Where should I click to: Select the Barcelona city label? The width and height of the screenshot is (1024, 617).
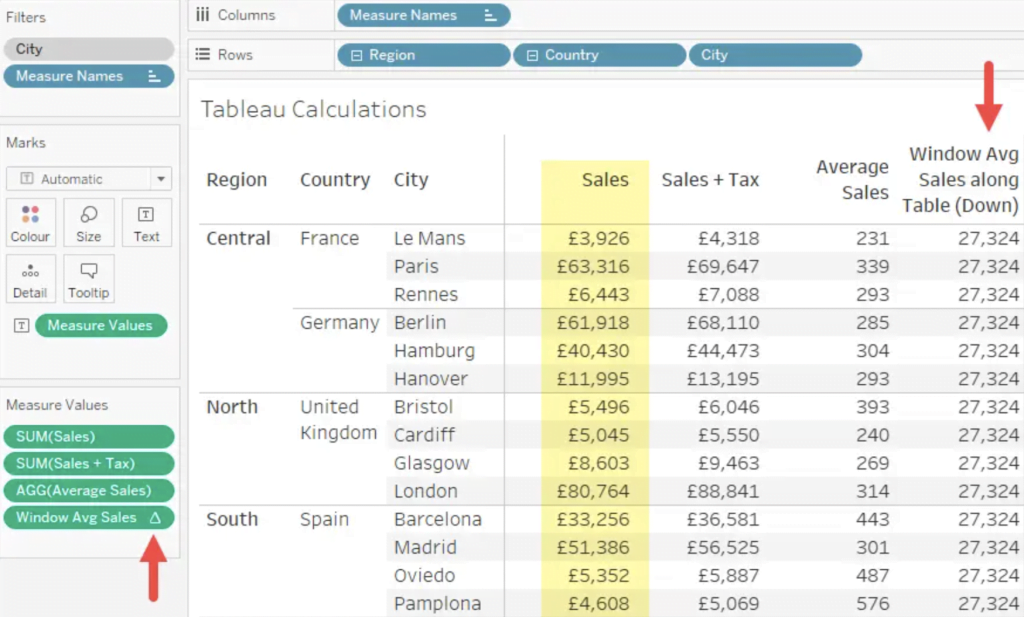pyautogui.click(x=438, y=519)
